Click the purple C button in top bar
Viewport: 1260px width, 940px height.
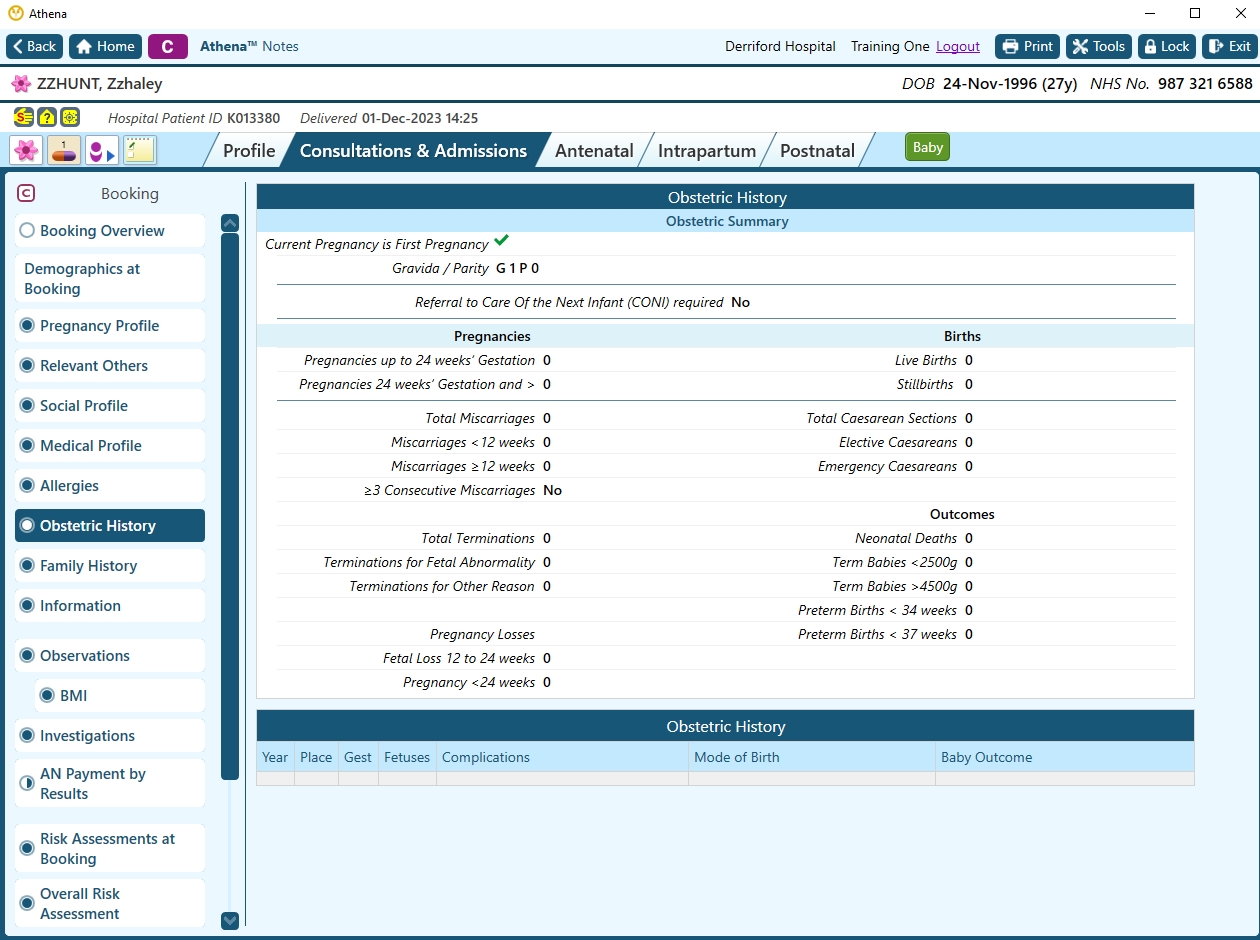[x=168, y=46]
